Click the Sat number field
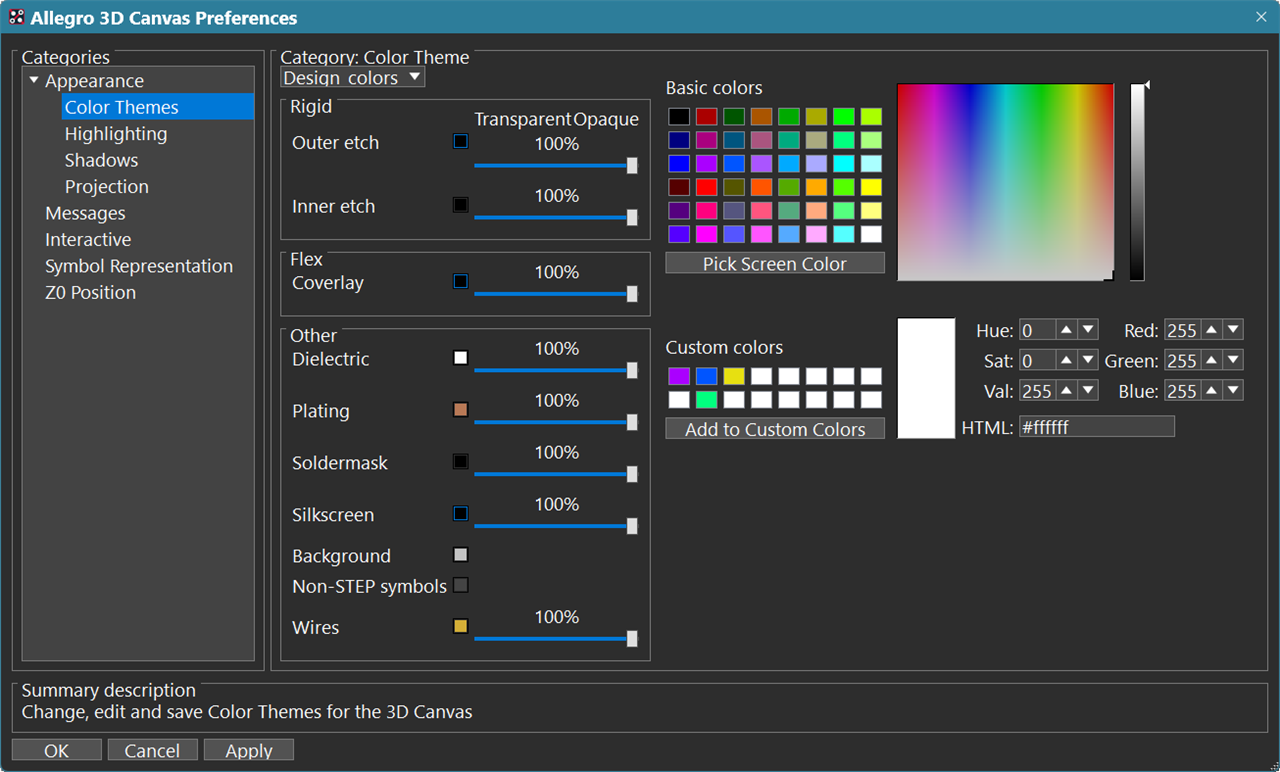Image resolution: width=1280 pixels, height=772 pixels. tap(1038, 360)
